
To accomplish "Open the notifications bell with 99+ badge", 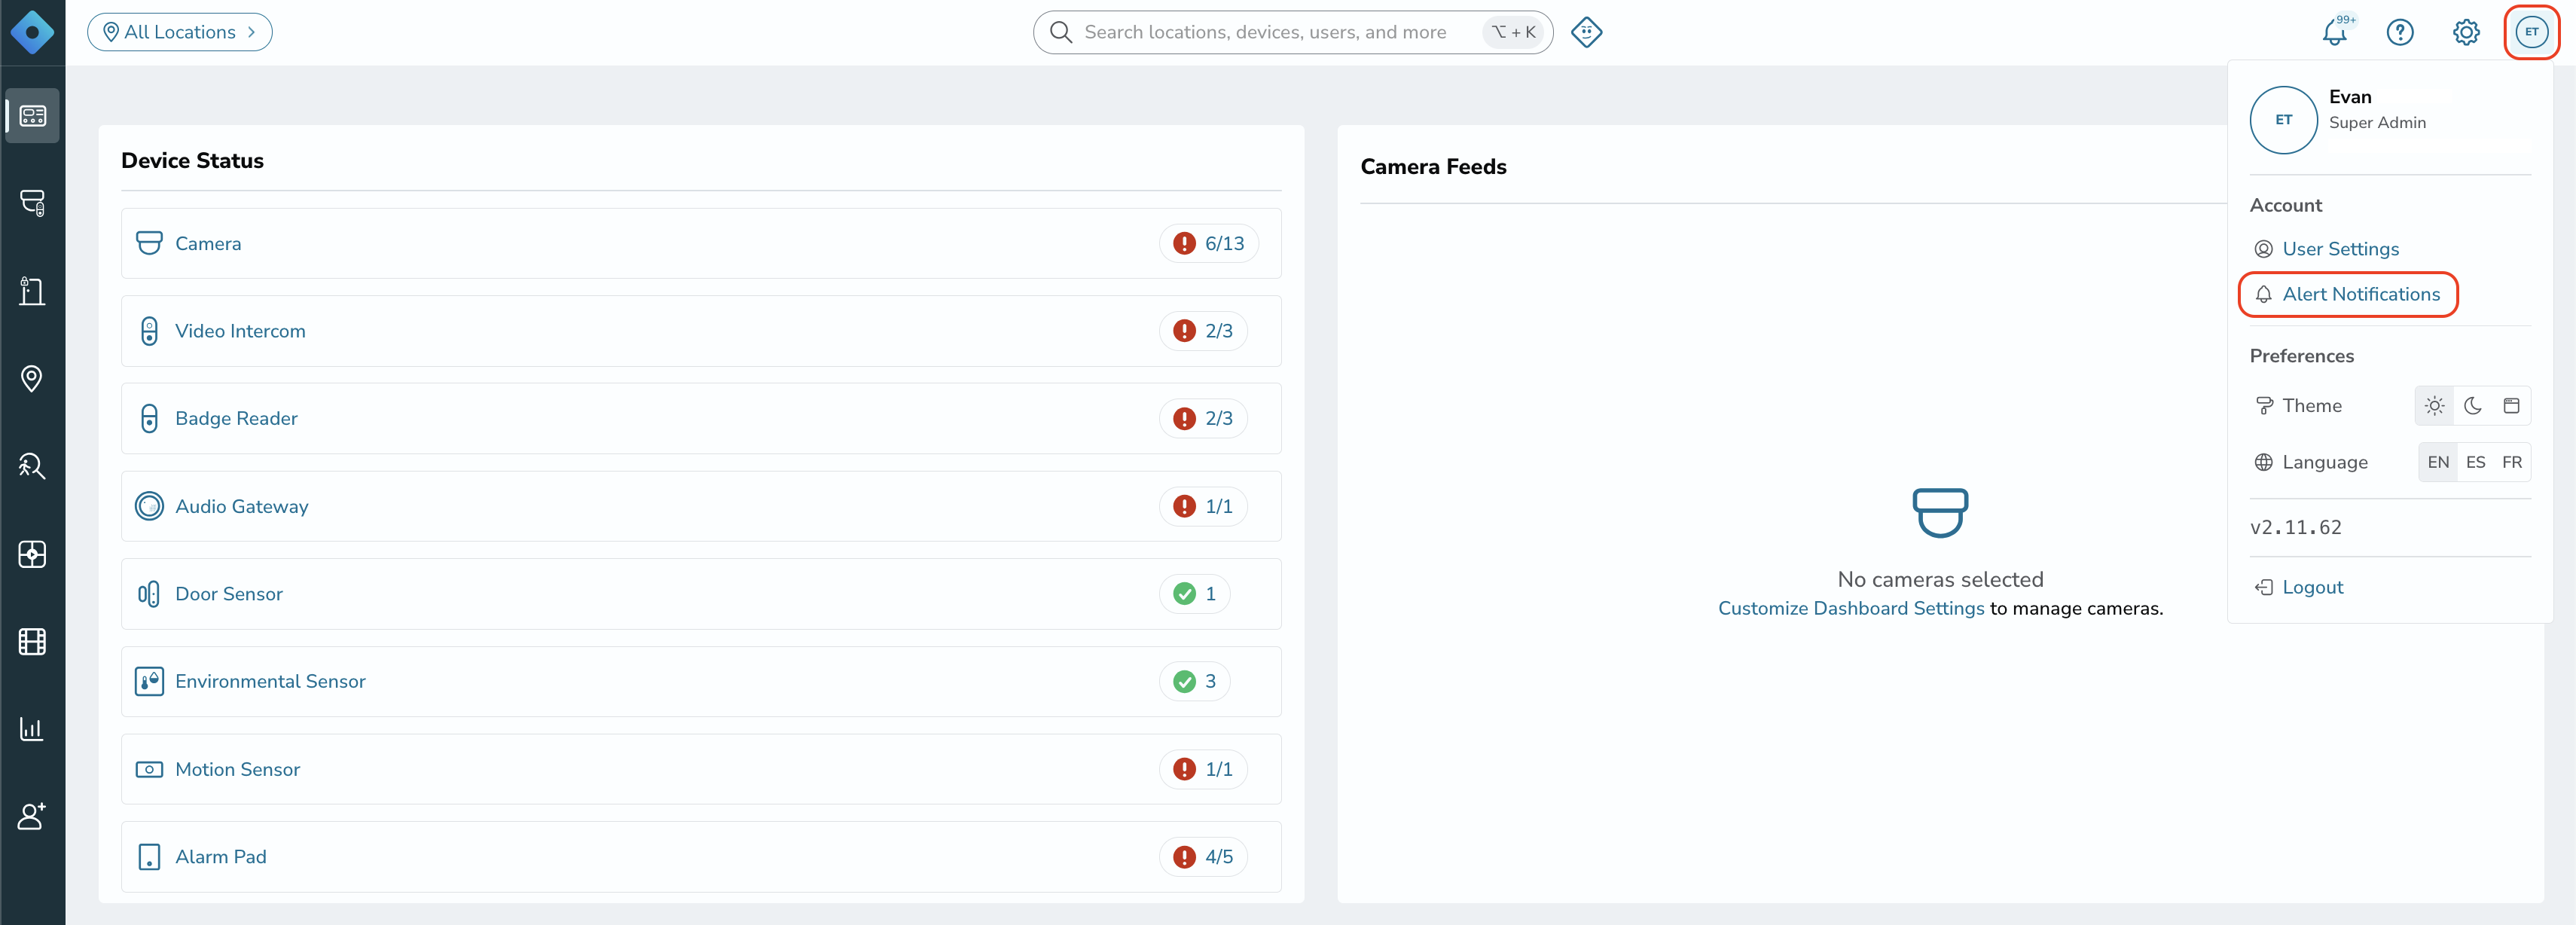I will [x=2336, y=32].
